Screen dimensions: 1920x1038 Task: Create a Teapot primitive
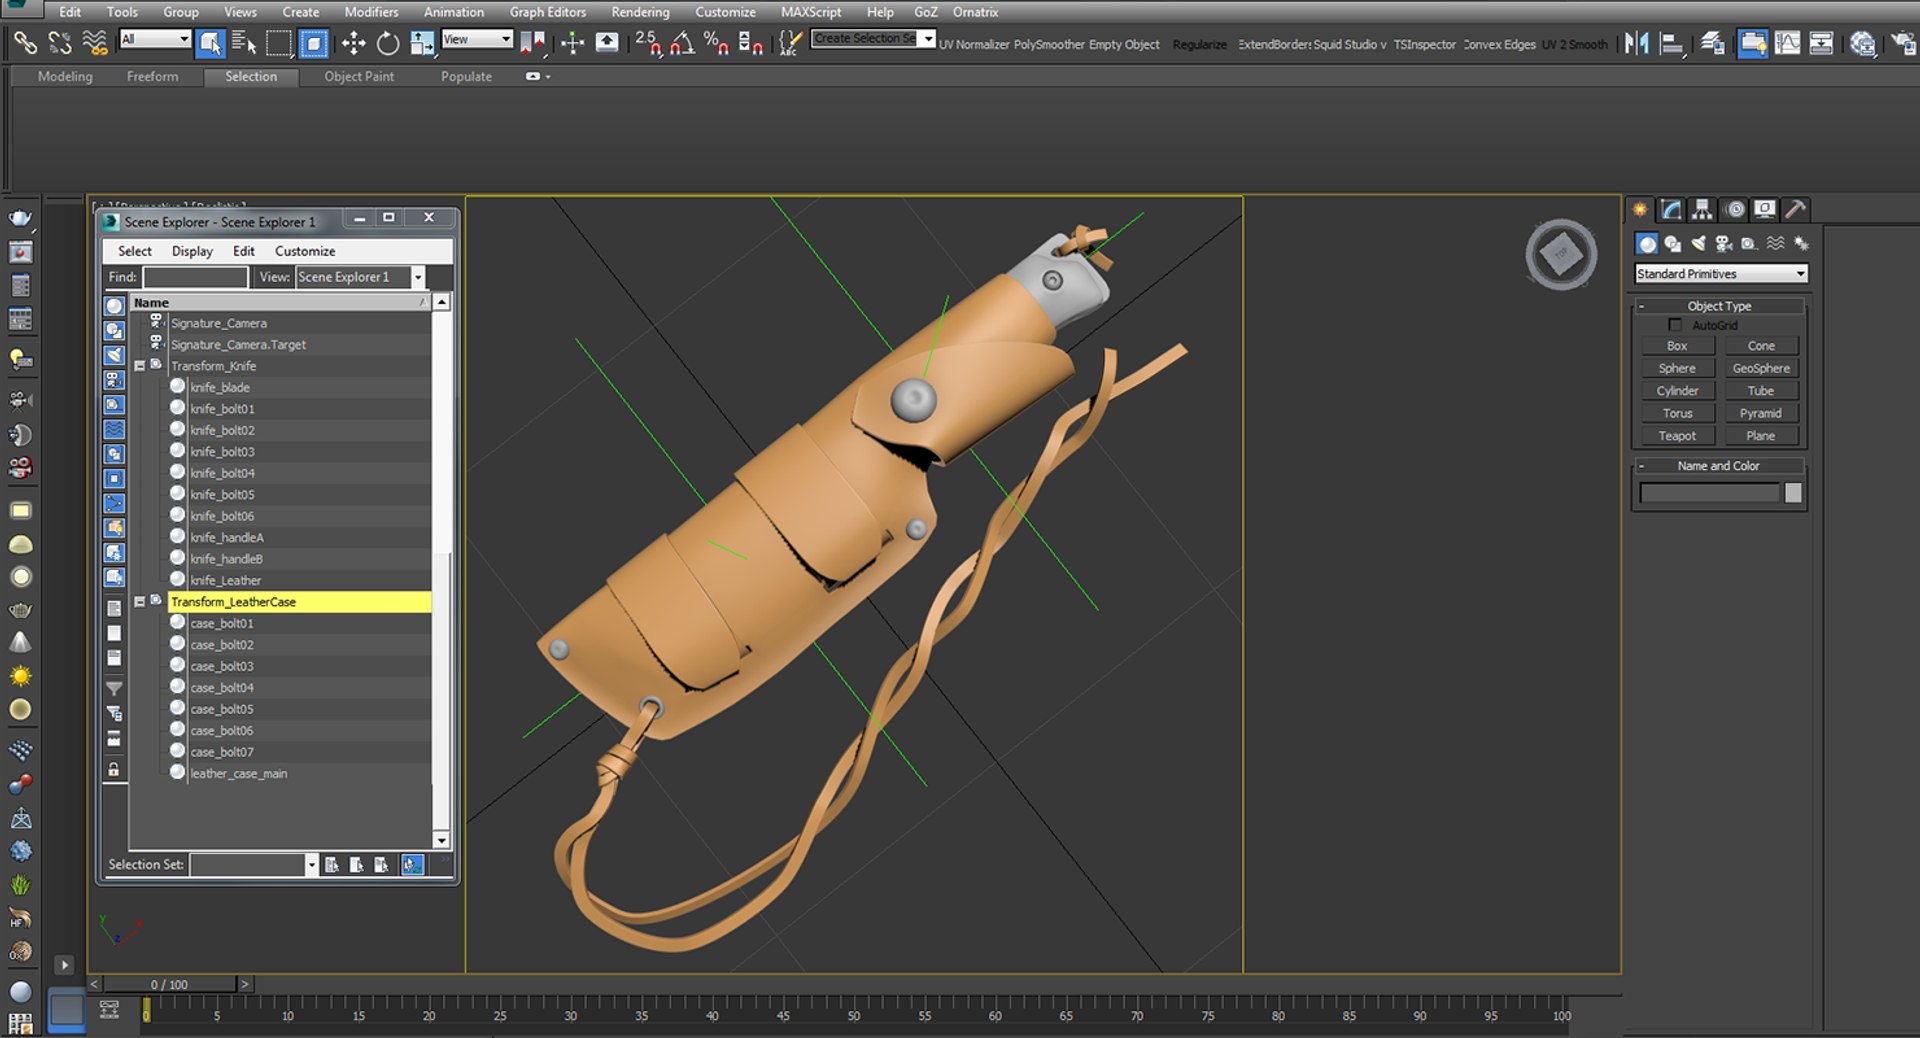pyautogui.click(x=1677, y=436)
